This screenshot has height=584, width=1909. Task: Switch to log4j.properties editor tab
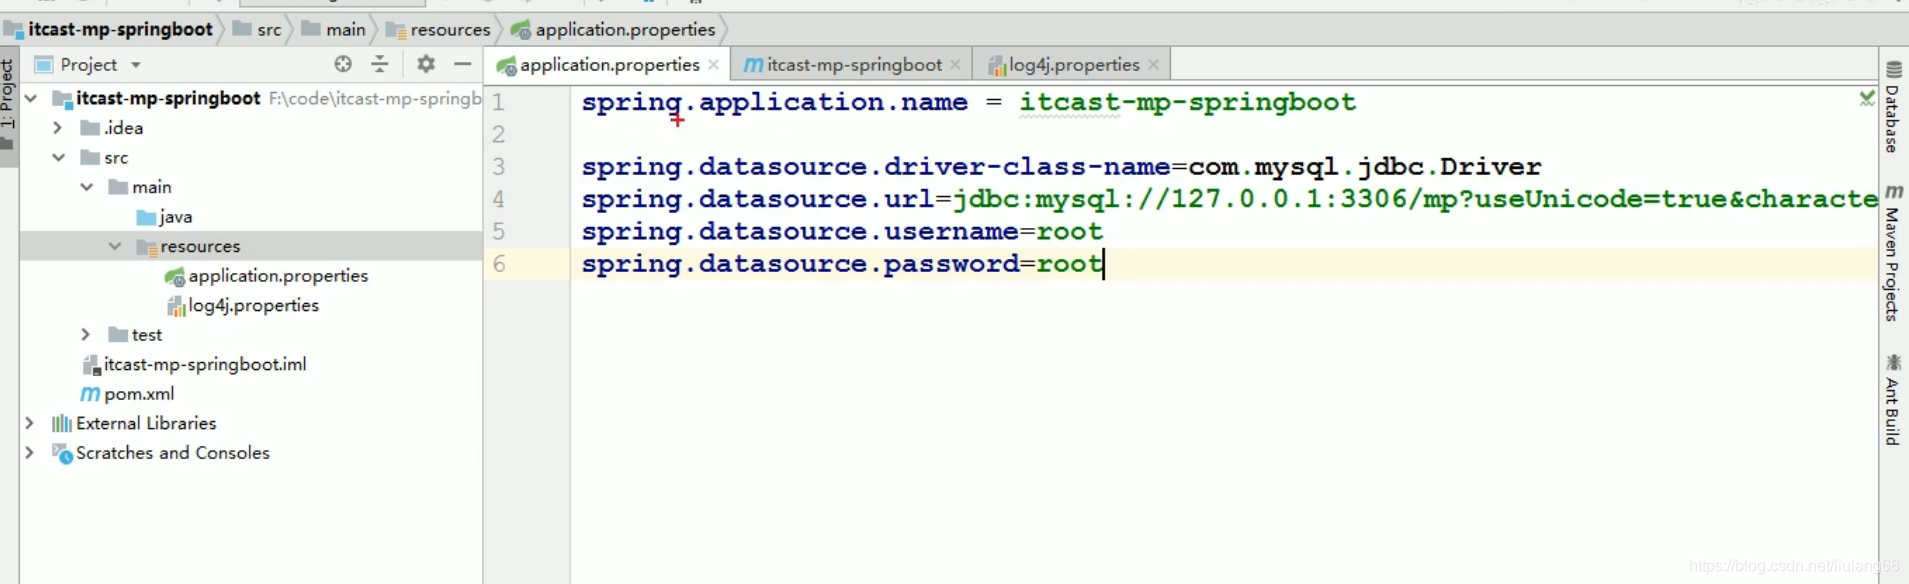[x=1073, y=64]
